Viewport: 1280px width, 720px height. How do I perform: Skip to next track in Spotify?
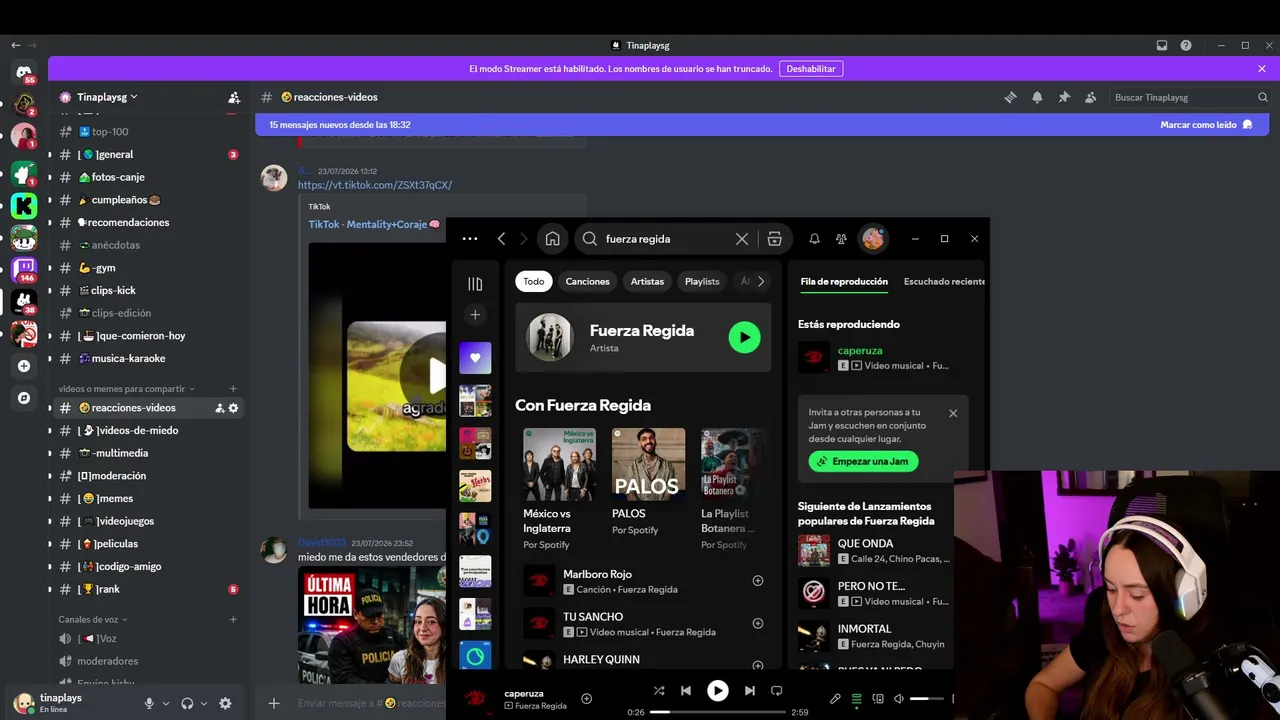coord(749,691)
